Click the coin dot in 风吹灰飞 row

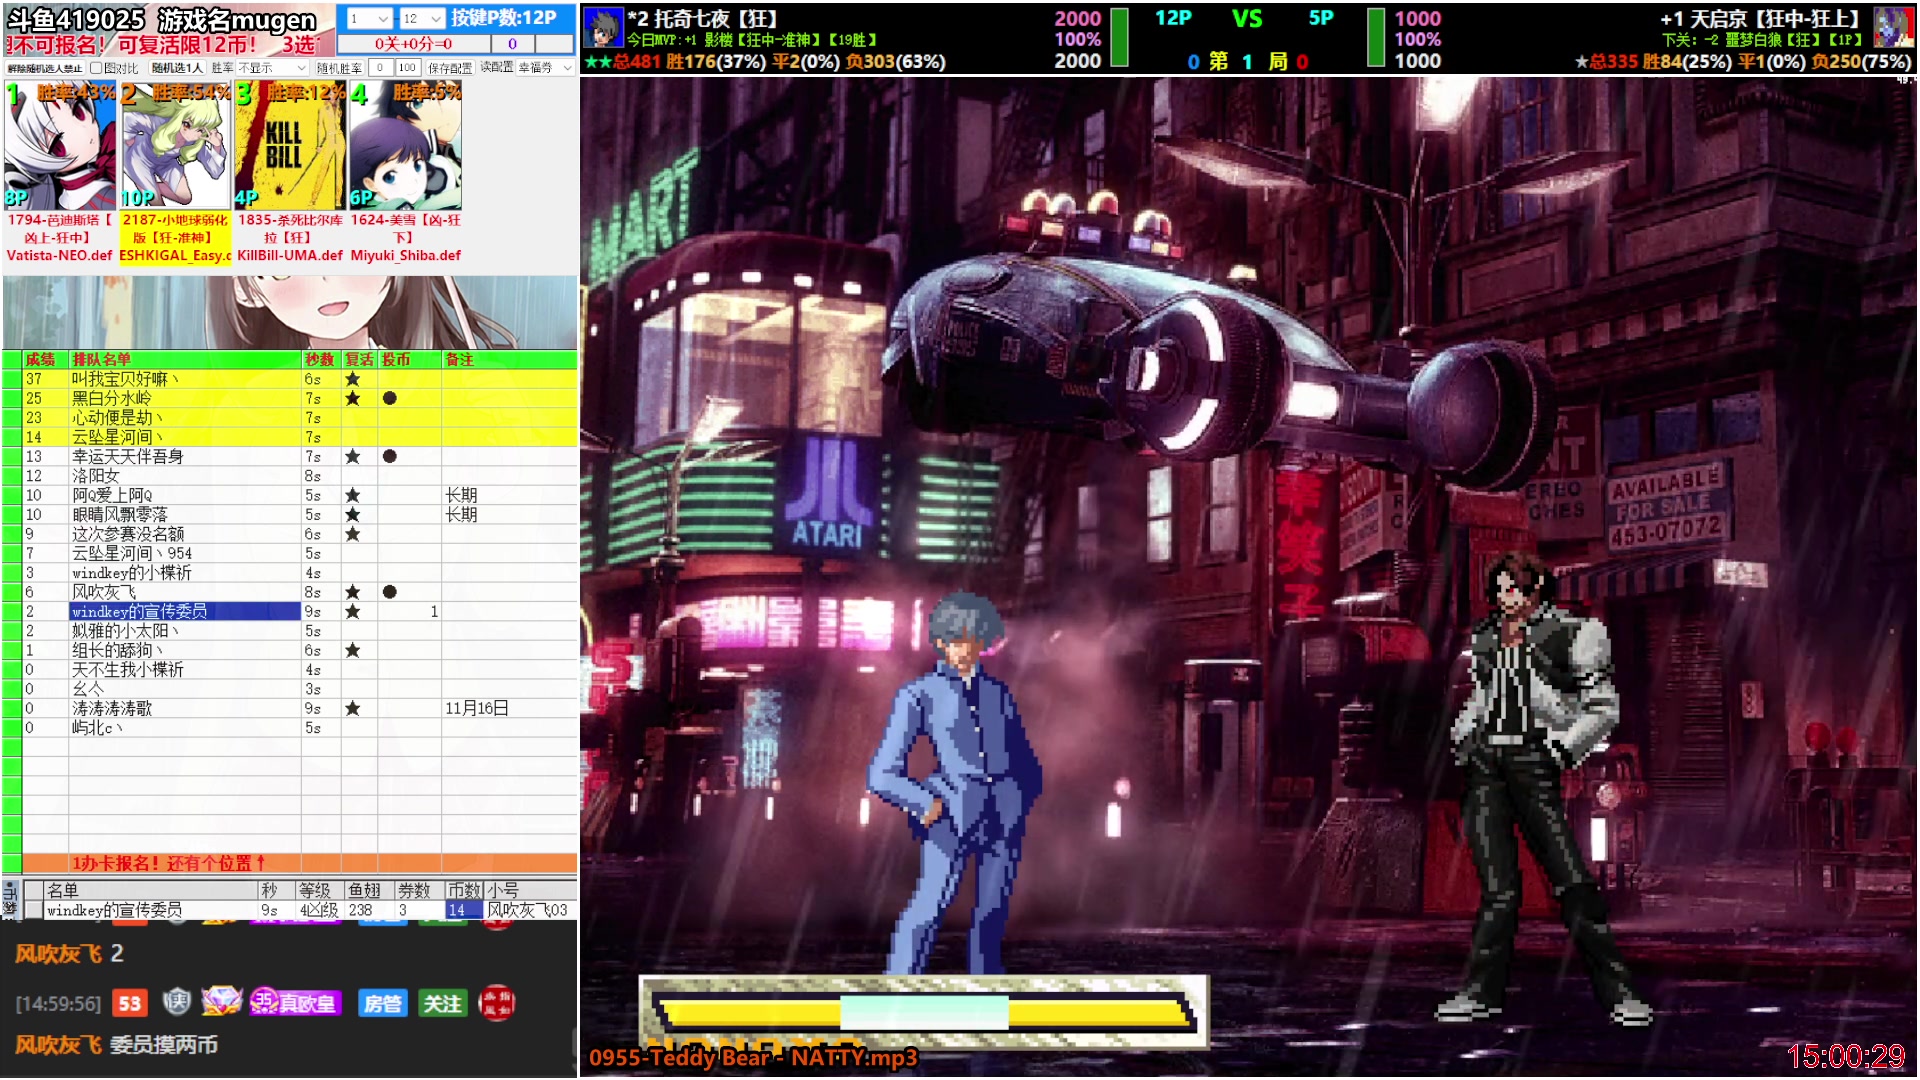tap(390, 592)
